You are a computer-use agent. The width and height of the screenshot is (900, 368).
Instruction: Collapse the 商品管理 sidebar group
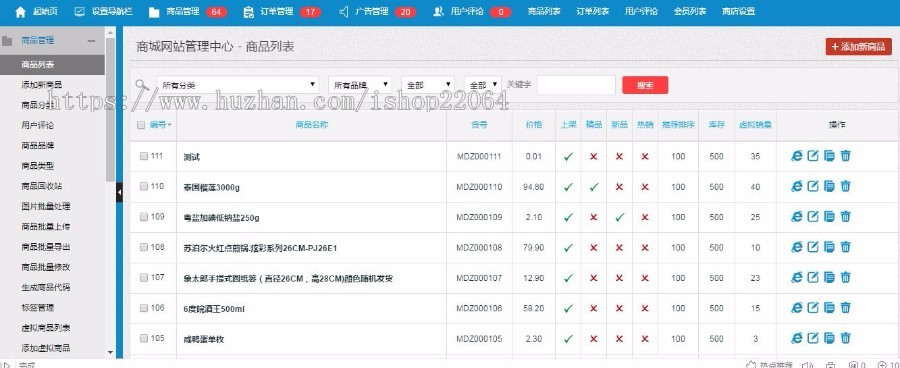pyautogui.click(x=91, y=41)
